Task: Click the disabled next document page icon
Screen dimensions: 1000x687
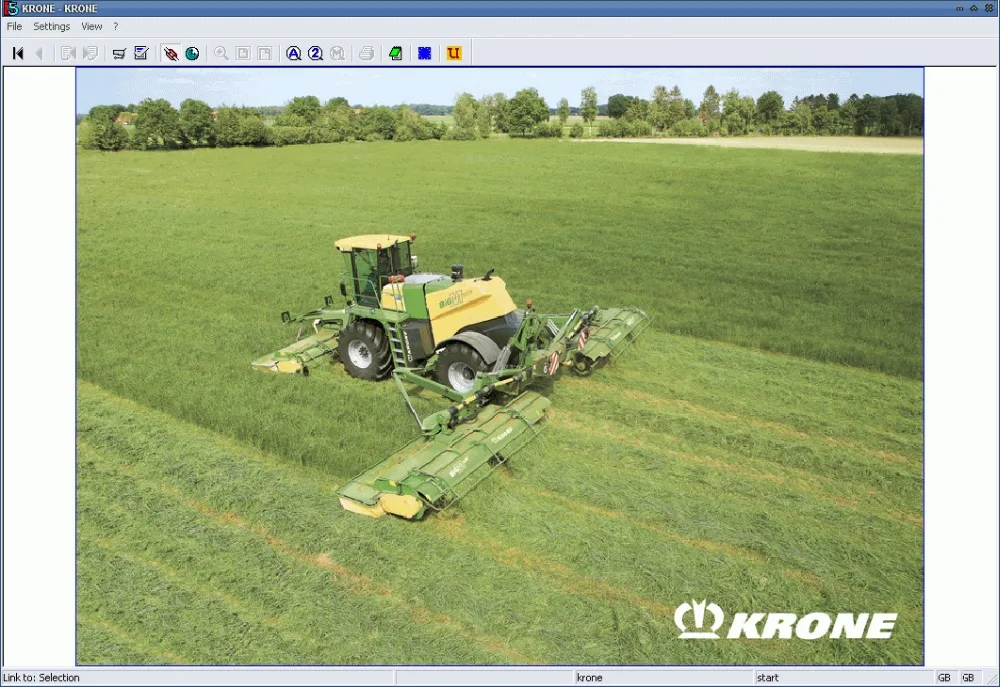Action: (x=90, y=54)
